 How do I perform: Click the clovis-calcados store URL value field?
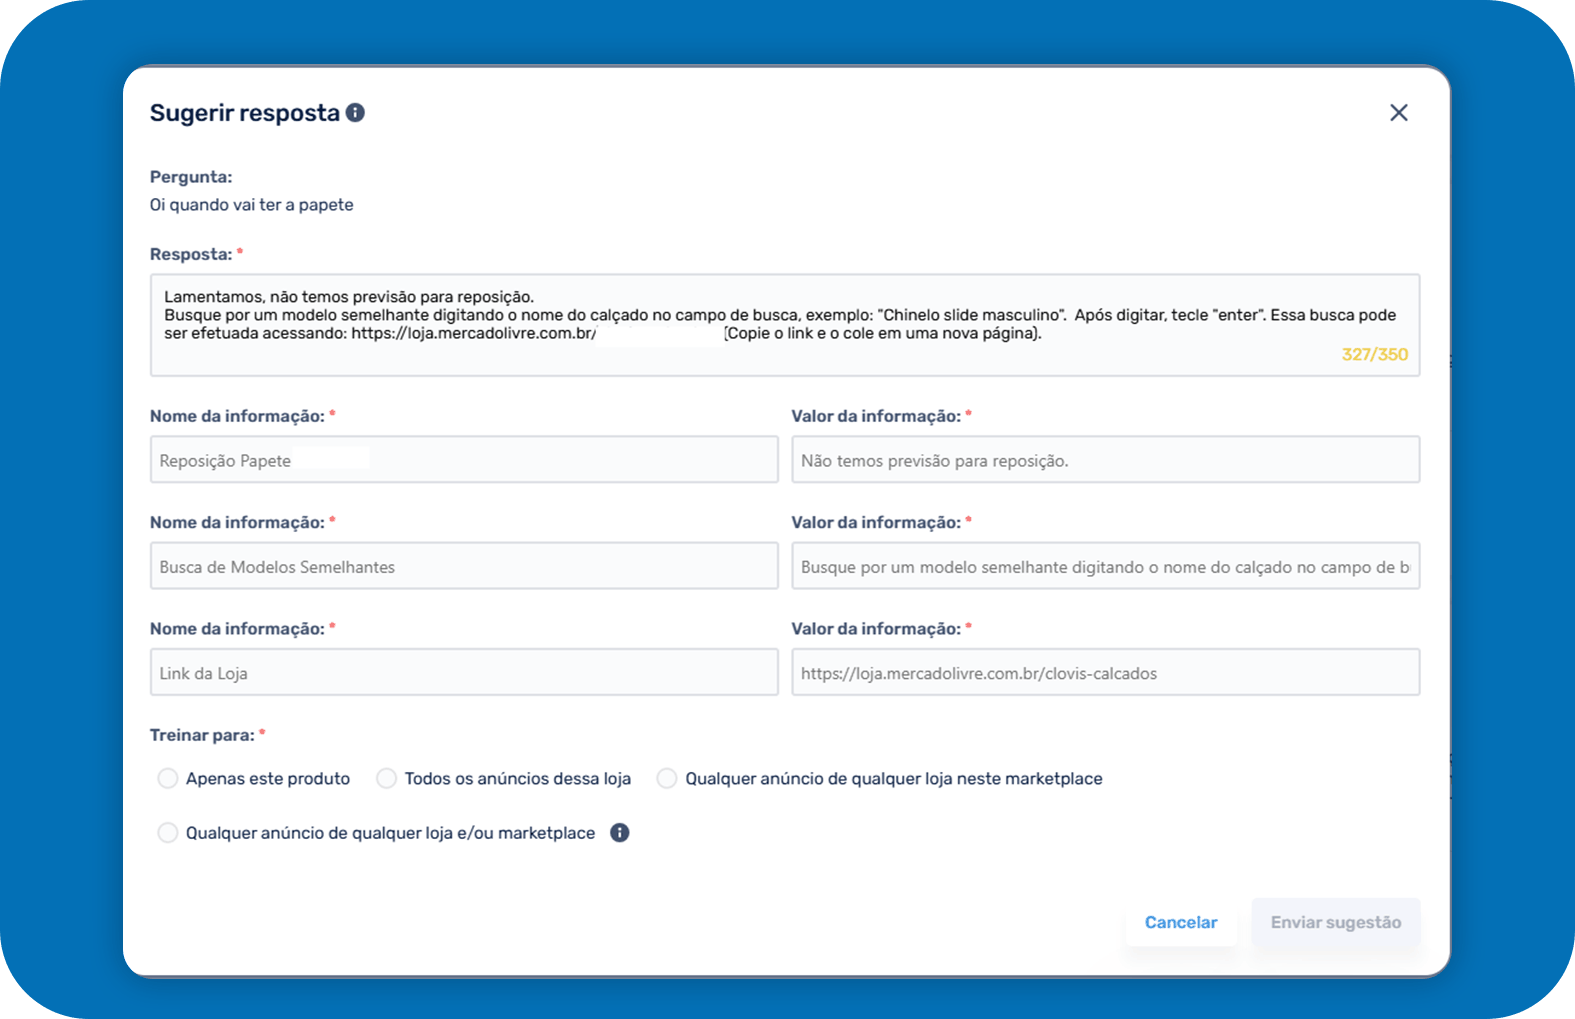pyautogui.click(x=1105, y=673)
